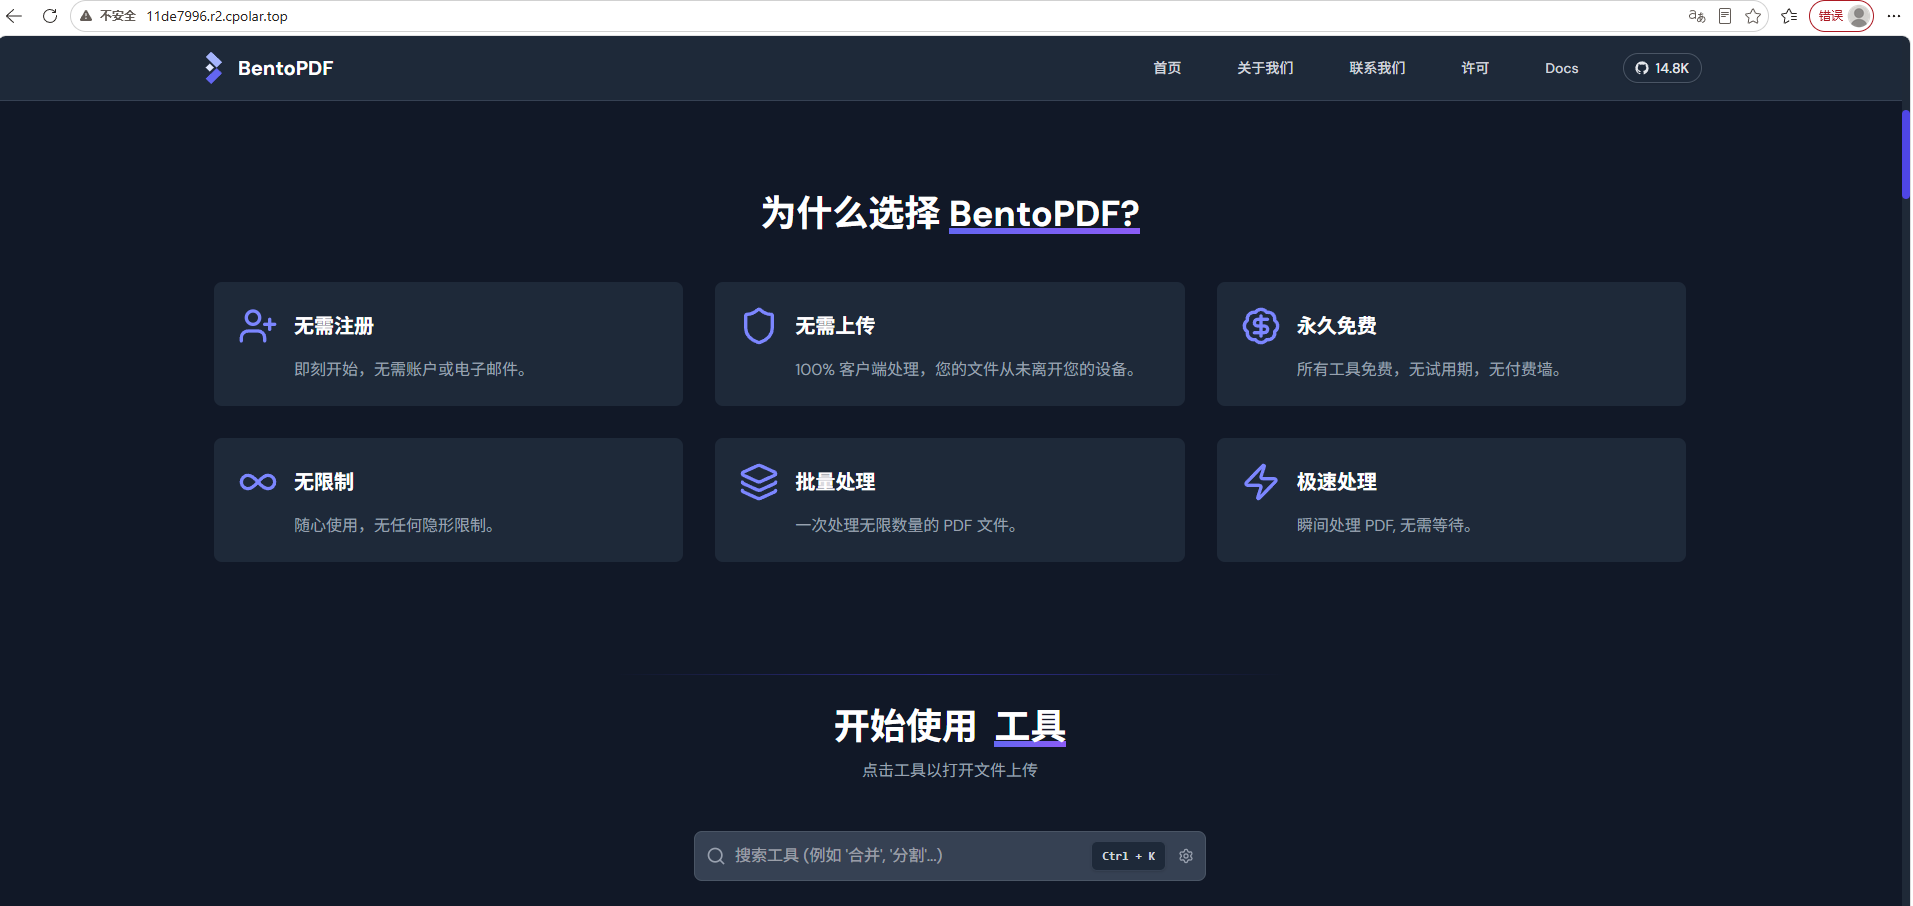
Task: Click the 永久免费 card title
Action: point(1337,326)
